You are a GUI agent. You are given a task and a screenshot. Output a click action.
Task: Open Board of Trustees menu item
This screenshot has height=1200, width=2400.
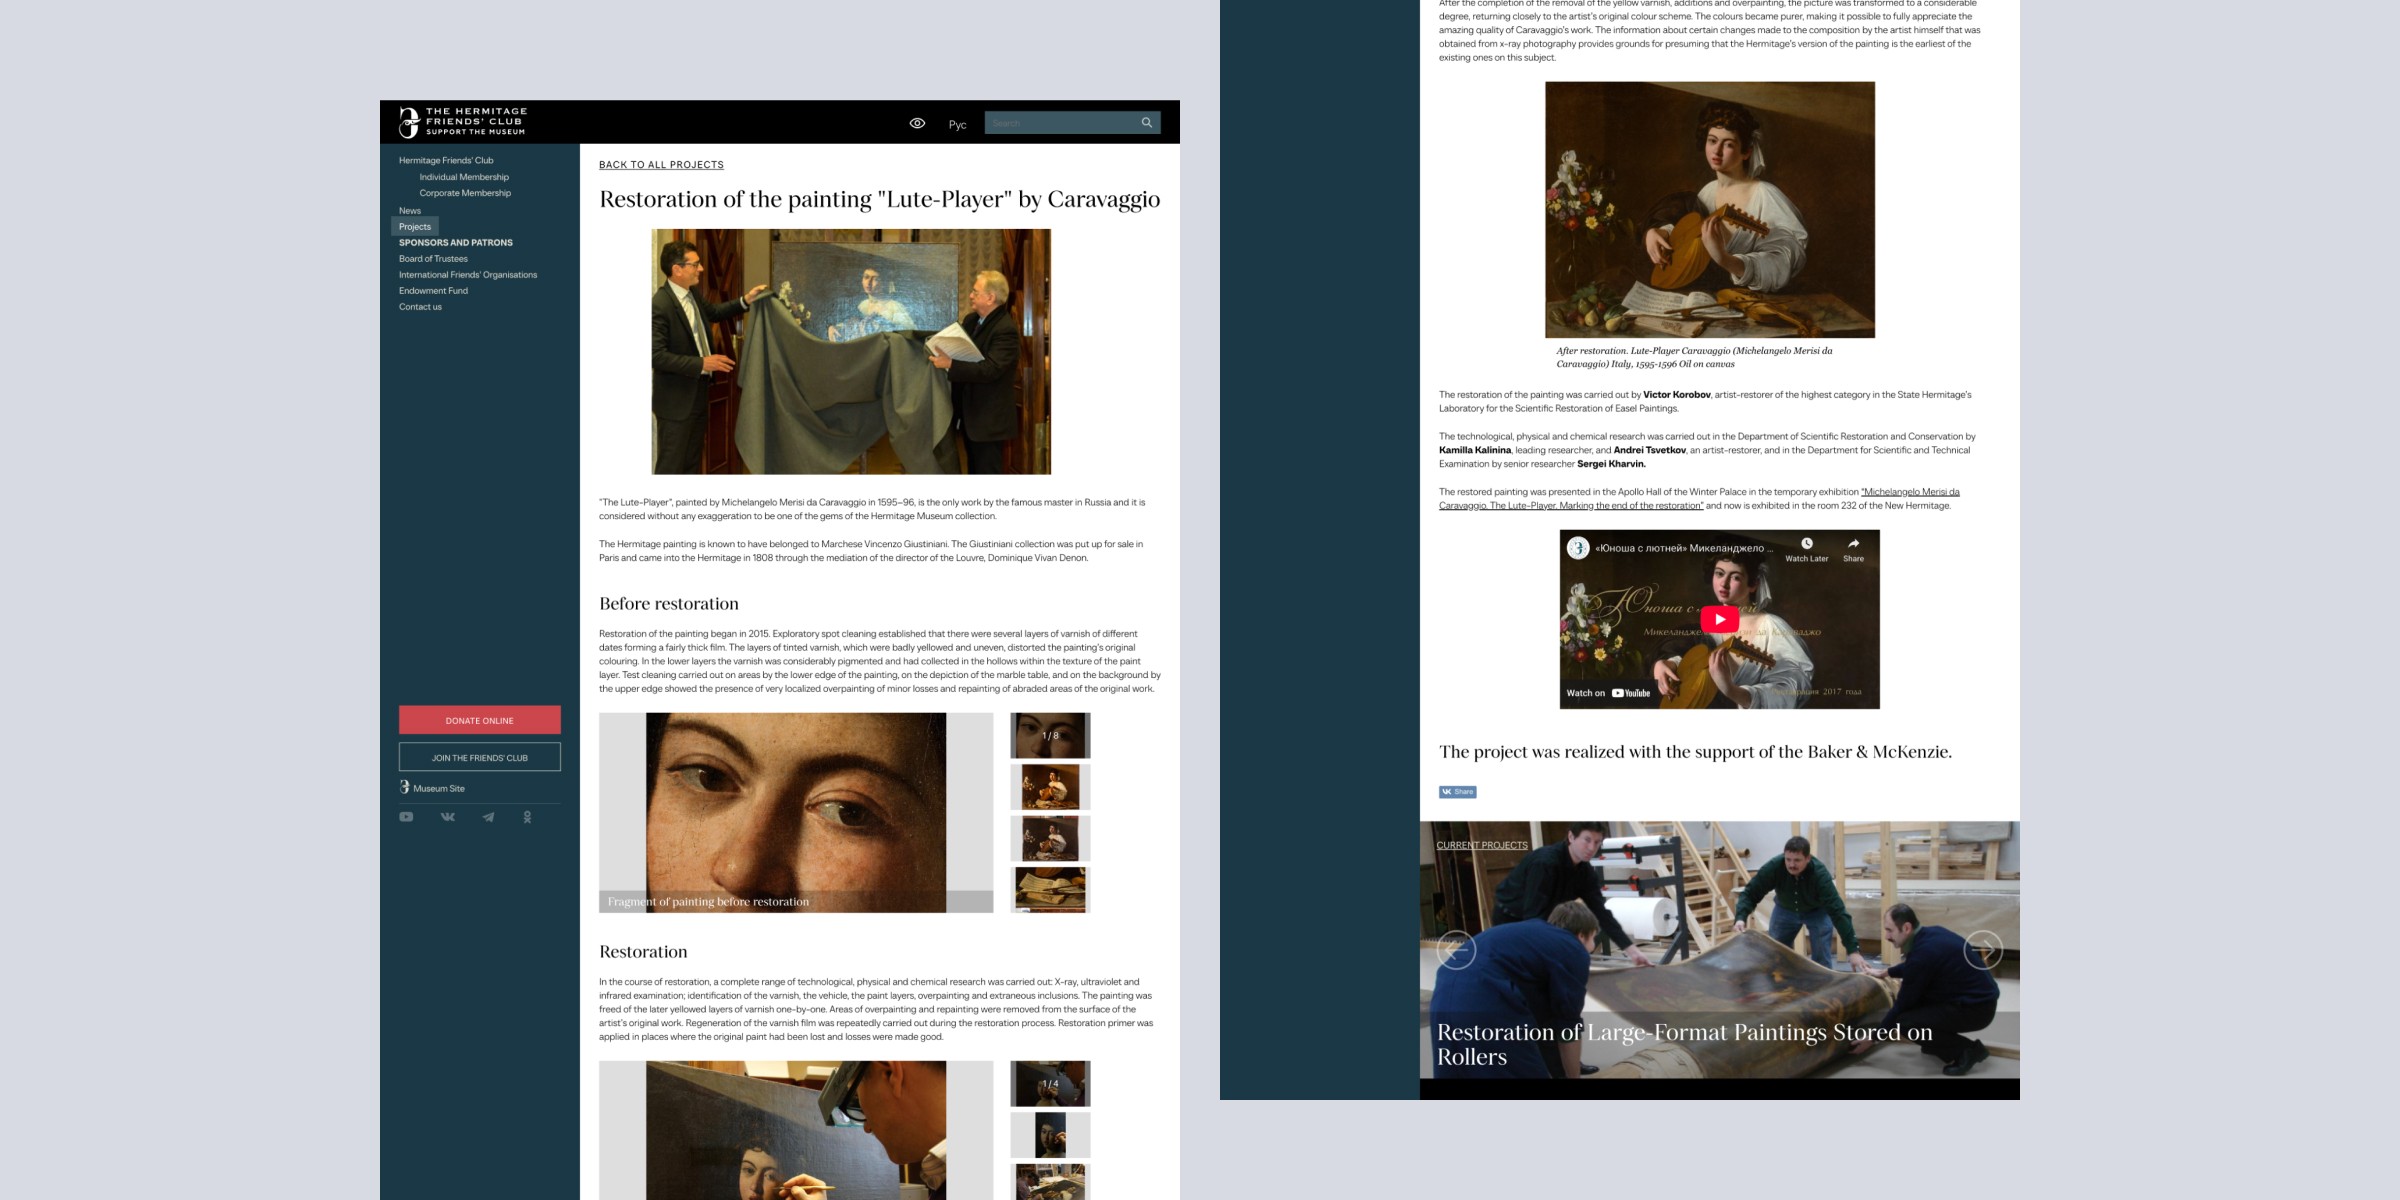433,259
